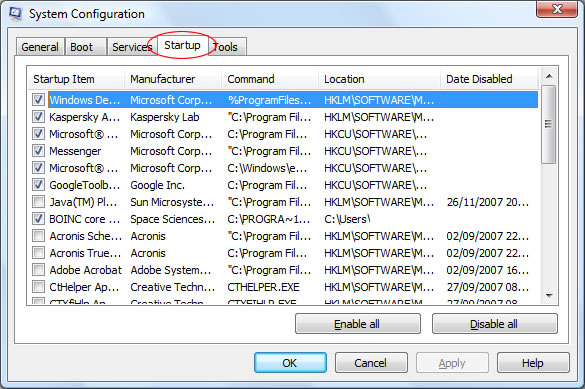The image size is (585, 389).
Task: Switch to the General tab
Action: [x=40, y=47]
